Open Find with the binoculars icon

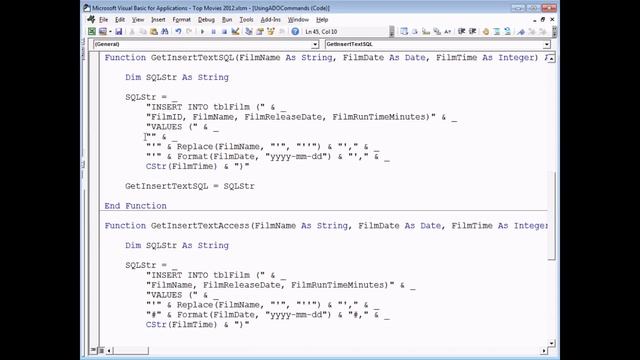pyautogui.click(x=165, y=31)
